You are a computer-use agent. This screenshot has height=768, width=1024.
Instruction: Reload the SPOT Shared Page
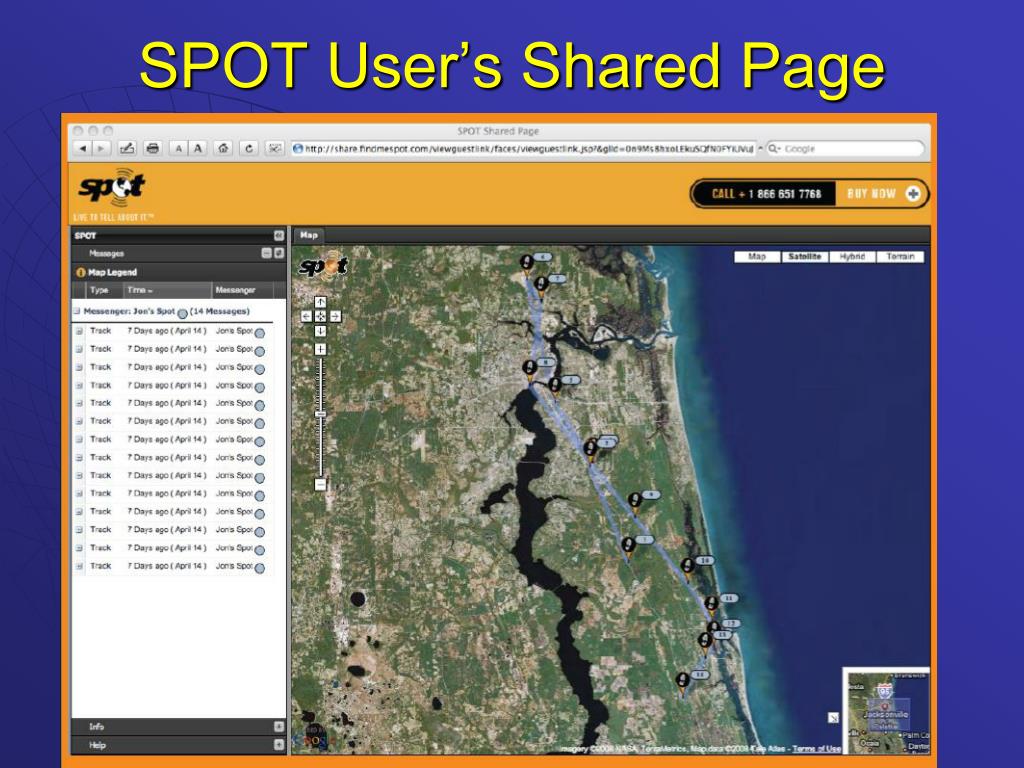(249, 149)
